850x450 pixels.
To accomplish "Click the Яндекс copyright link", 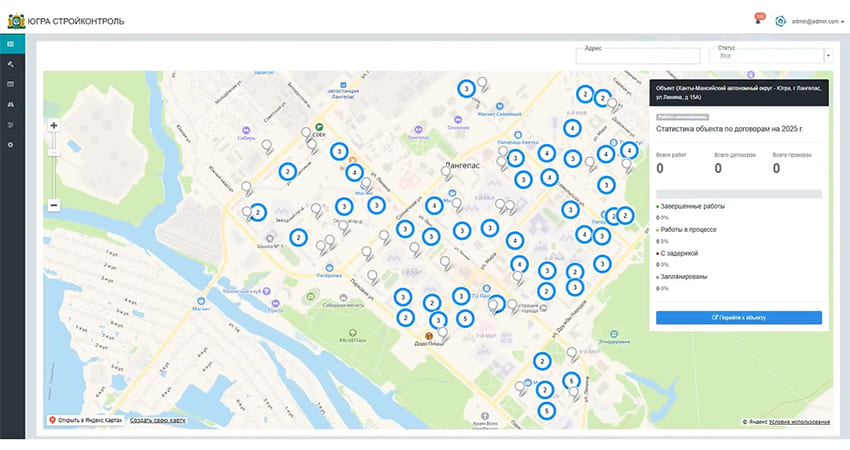I will [755, 422].
